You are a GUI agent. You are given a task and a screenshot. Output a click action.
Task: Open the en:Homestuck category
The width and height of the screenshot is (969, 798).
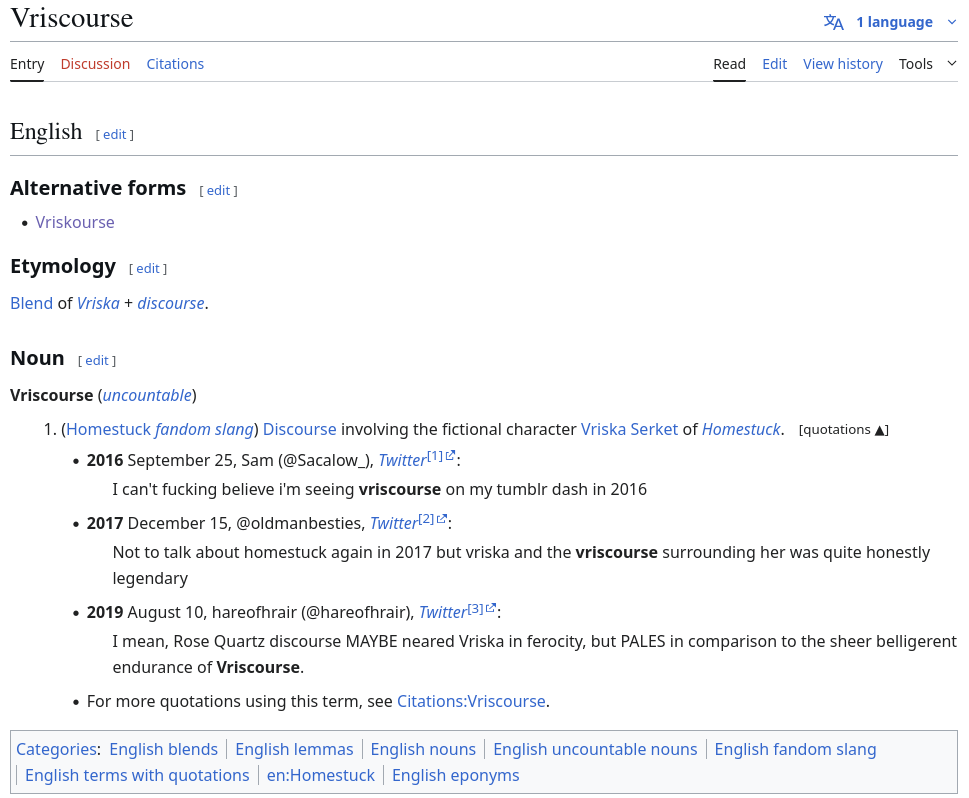321,775
